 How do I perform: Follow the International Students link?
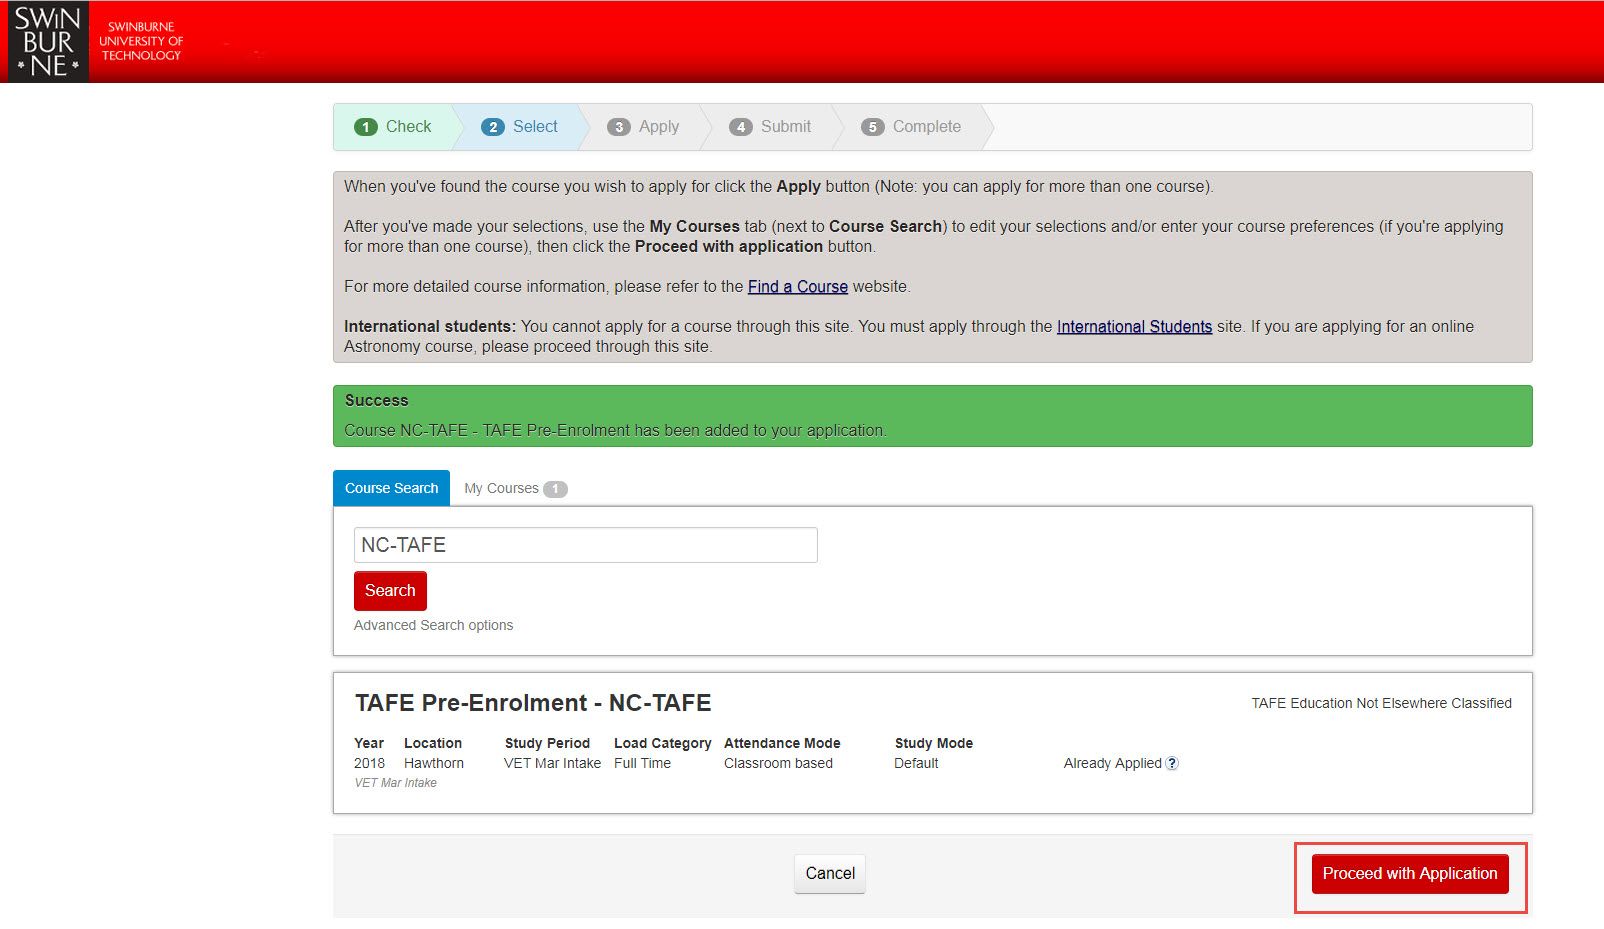click(x=1134, y=326)
